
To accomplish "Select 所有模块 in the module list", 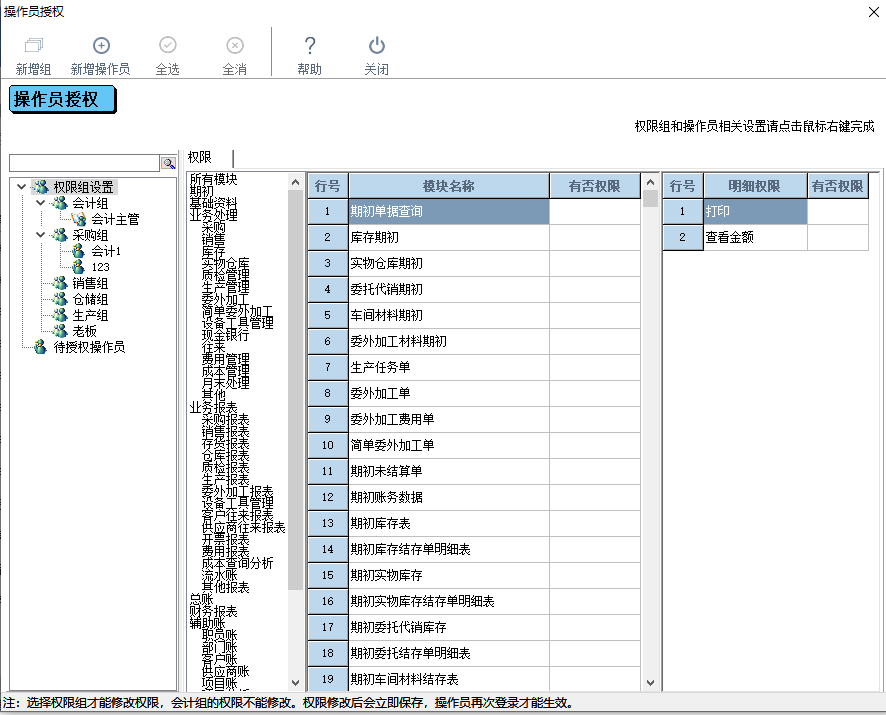I will pos(213,180).
